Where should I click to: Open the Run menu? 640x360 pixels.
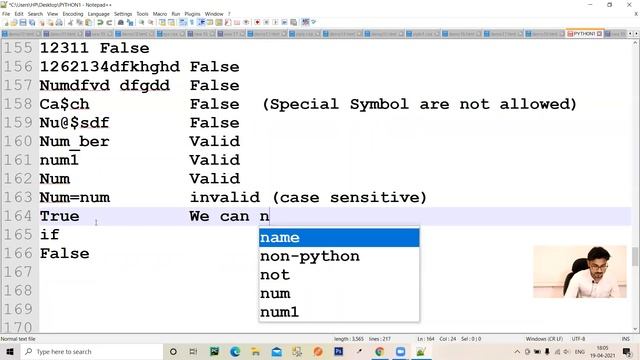(x=176, y=14)
